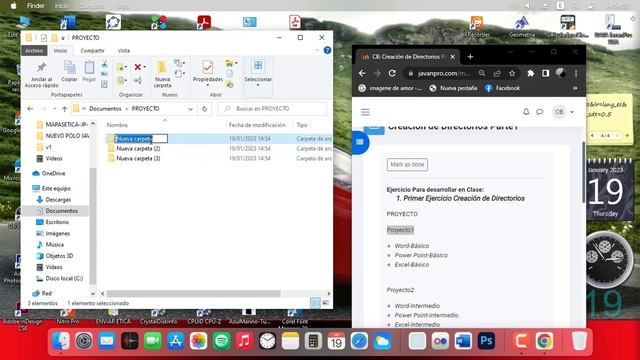Viewport: 640px width, 360px height.
Task: Open the Finder menu in the menu bar
Action: coord(36,6)
